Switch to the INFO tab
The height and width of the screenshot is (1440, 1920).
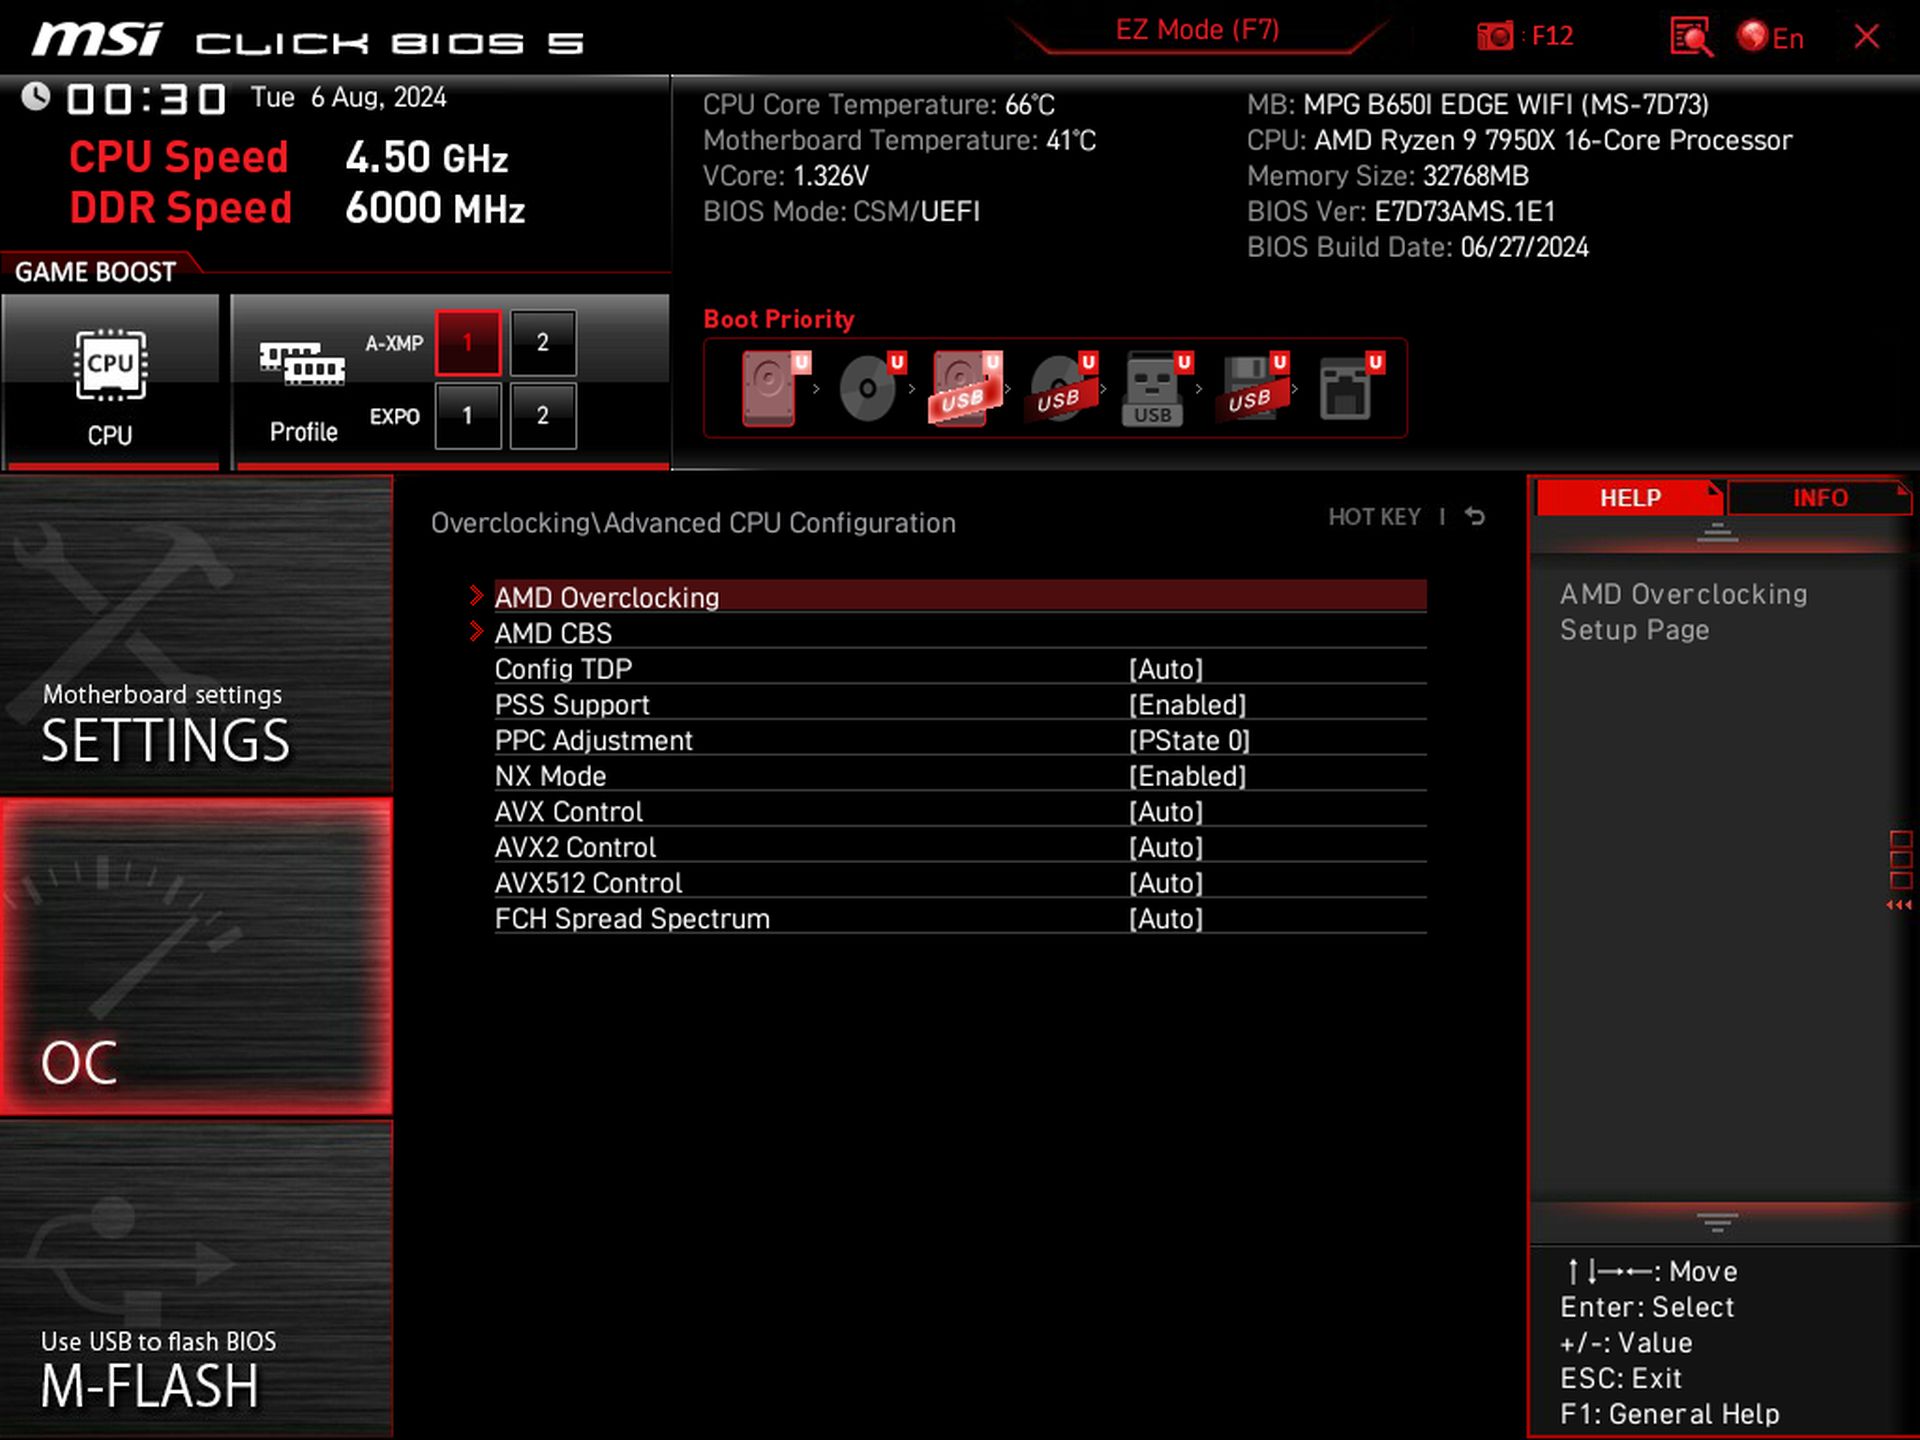click(1819, 498)
